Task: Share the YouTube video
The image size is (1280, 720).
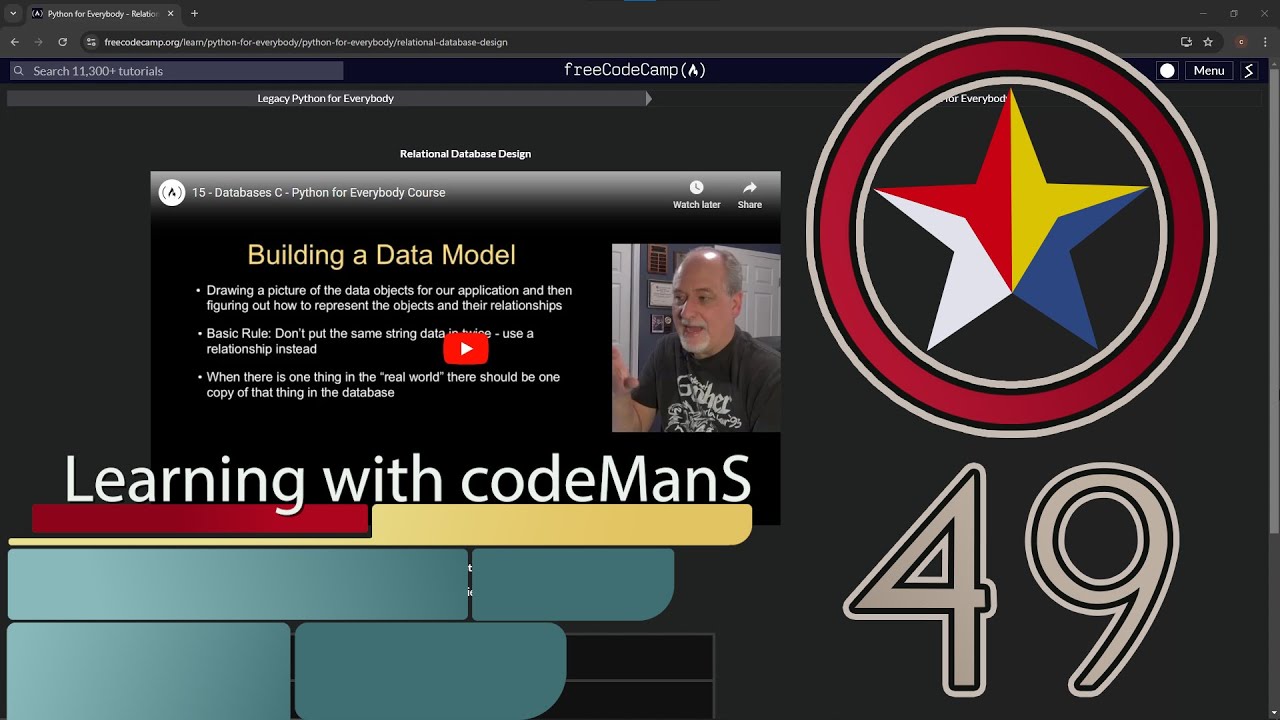Action: [x=749, y=194]
